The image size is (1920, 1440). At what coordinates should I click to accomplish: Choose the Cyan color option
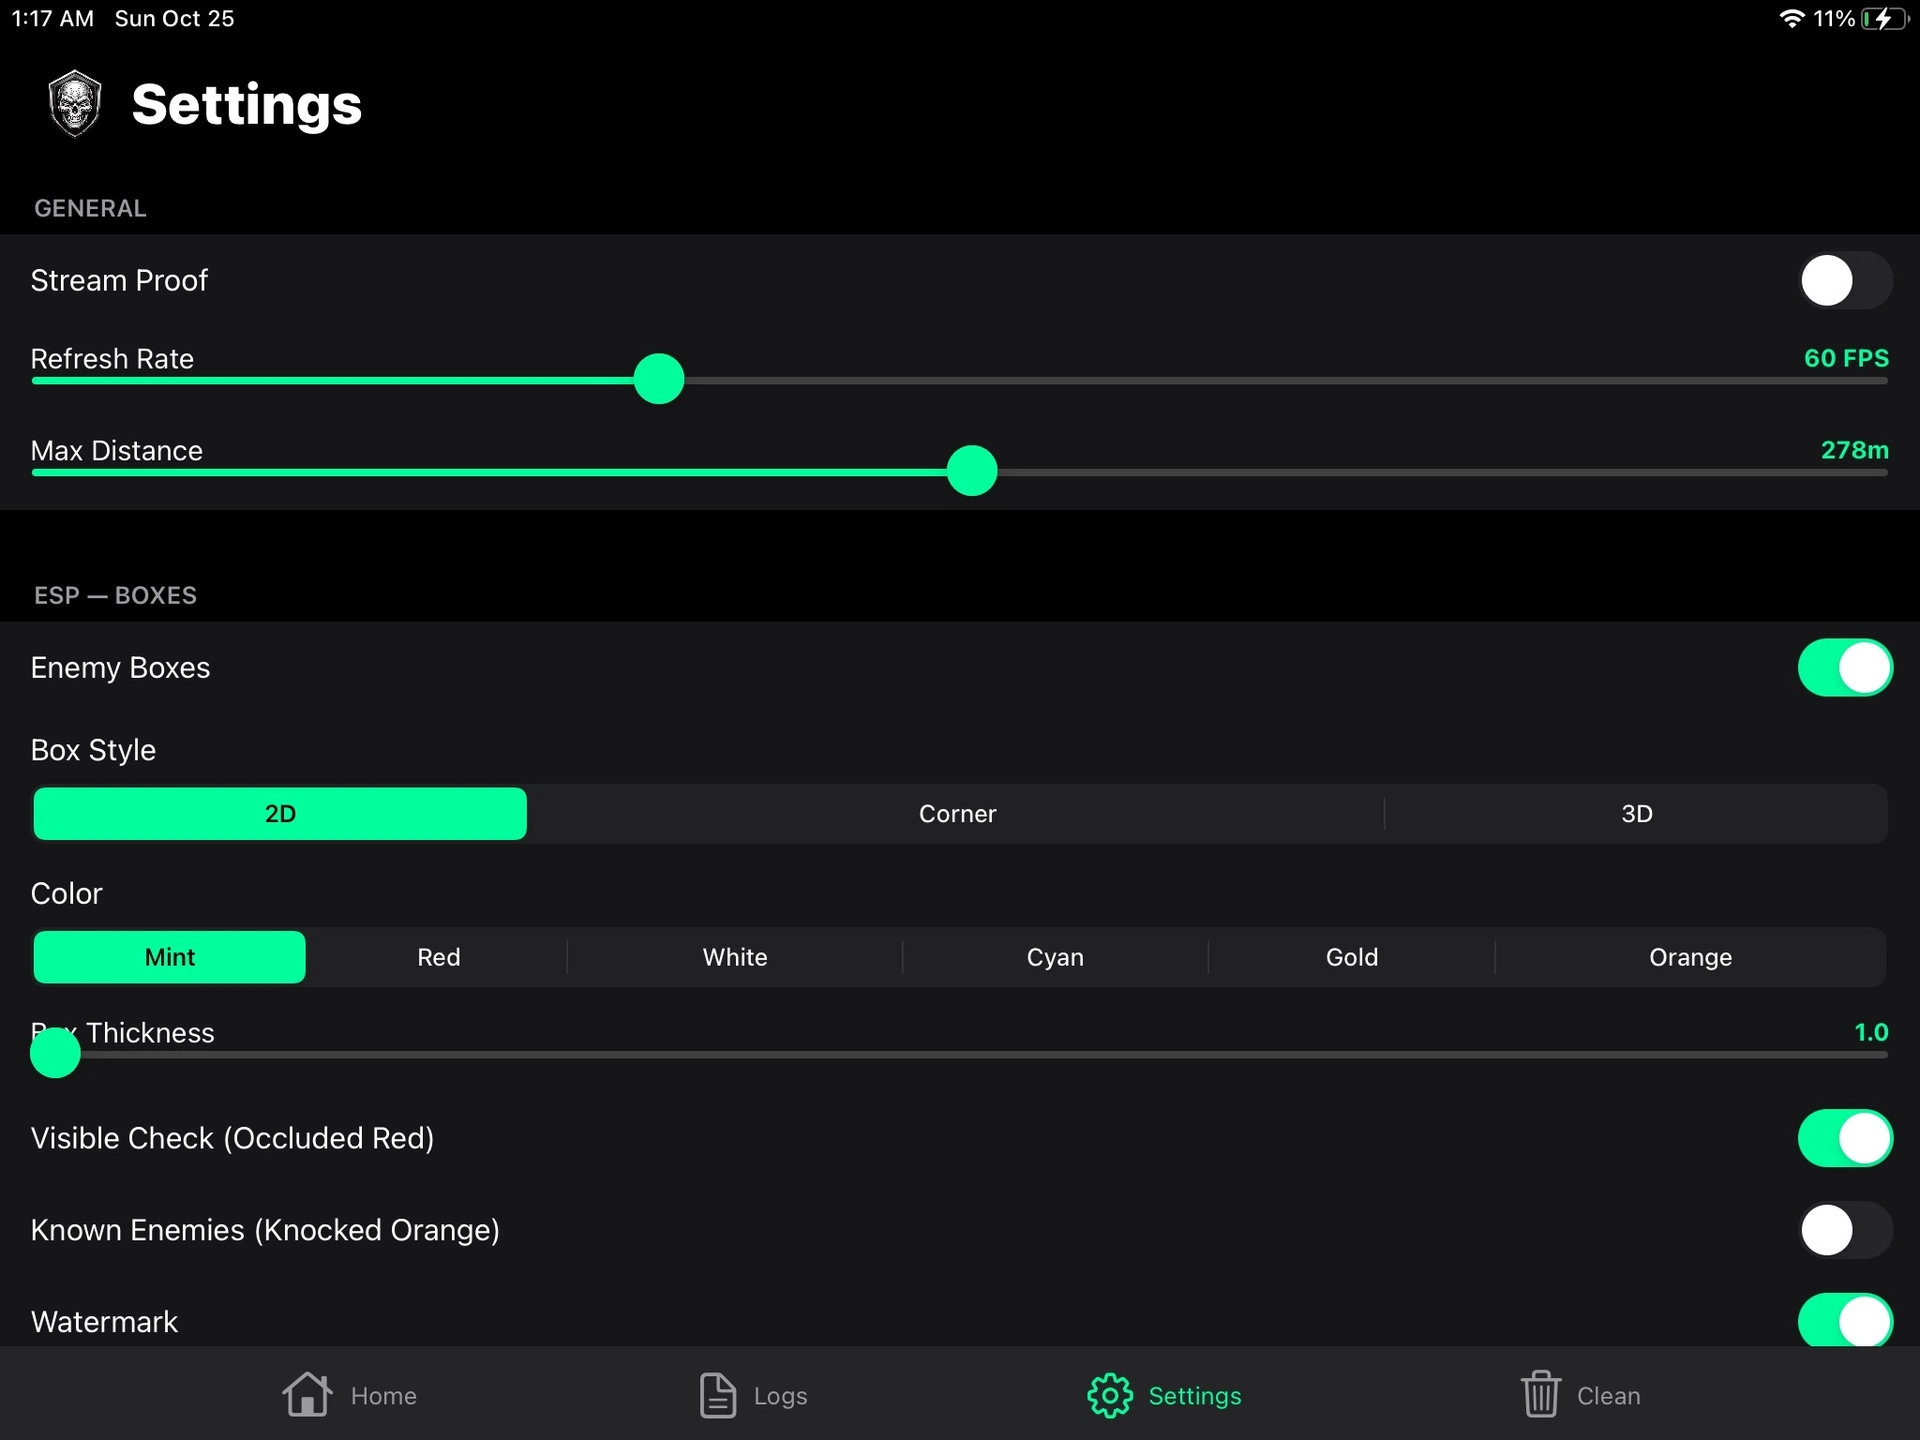coord(1055,957)
